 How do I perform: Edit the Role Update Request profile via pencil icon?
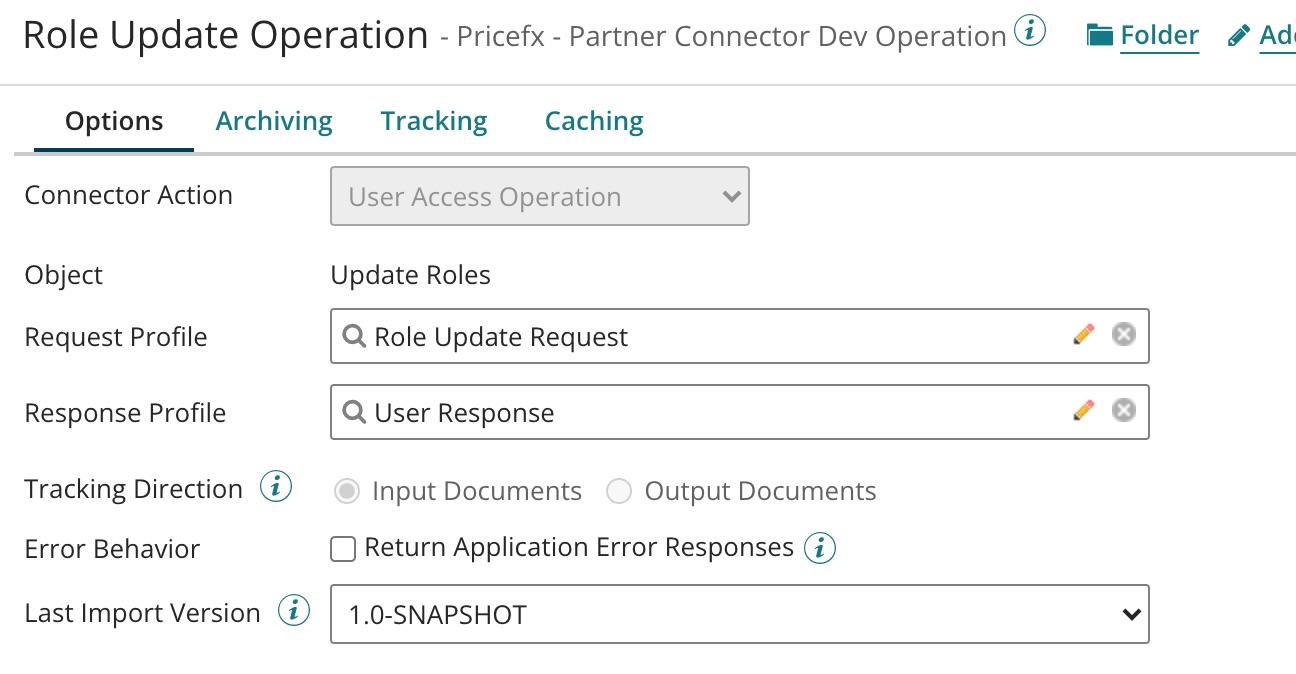tap(1083, 334)
